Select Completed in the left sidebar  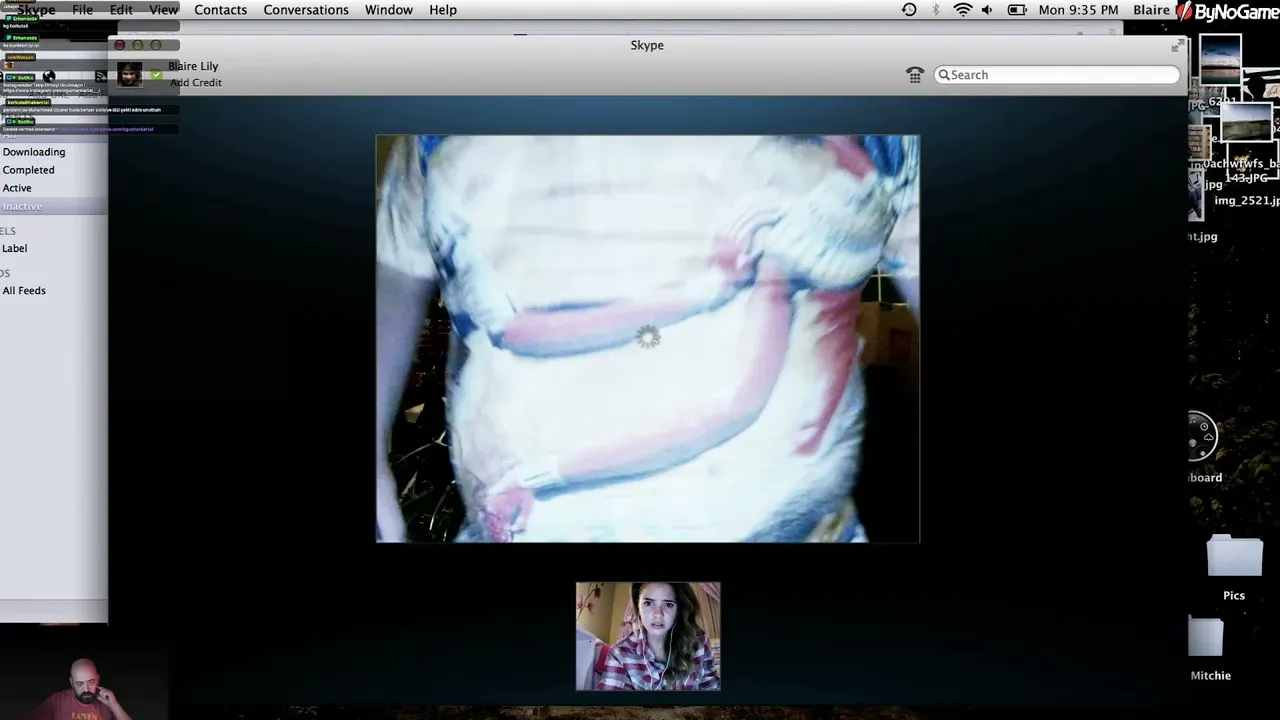28,170
